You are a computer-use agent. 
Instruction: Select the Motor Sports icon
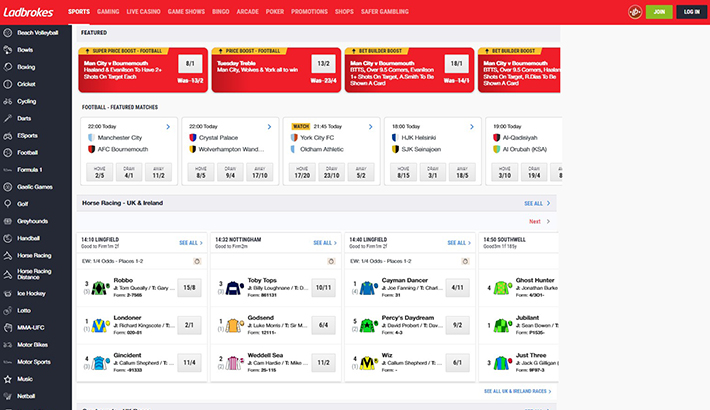[x=8, y=362]
